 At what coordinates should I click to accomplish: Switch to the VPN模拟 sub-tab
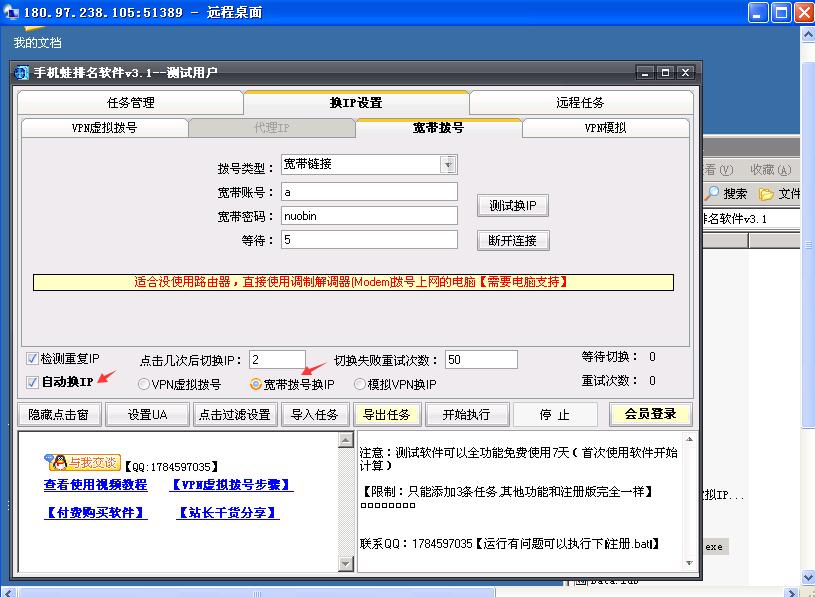[605, 128]
